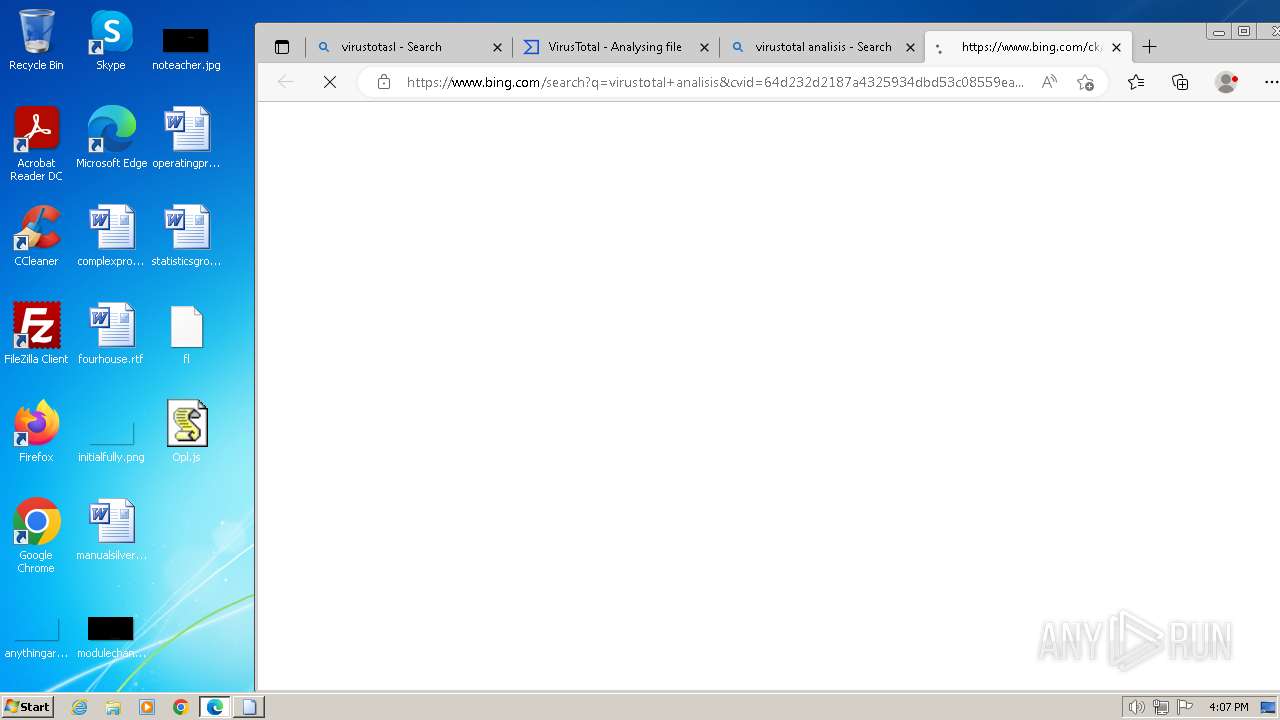Select the complexpro... Word document
Screen dimensions: 1280x720
point(111,236)
